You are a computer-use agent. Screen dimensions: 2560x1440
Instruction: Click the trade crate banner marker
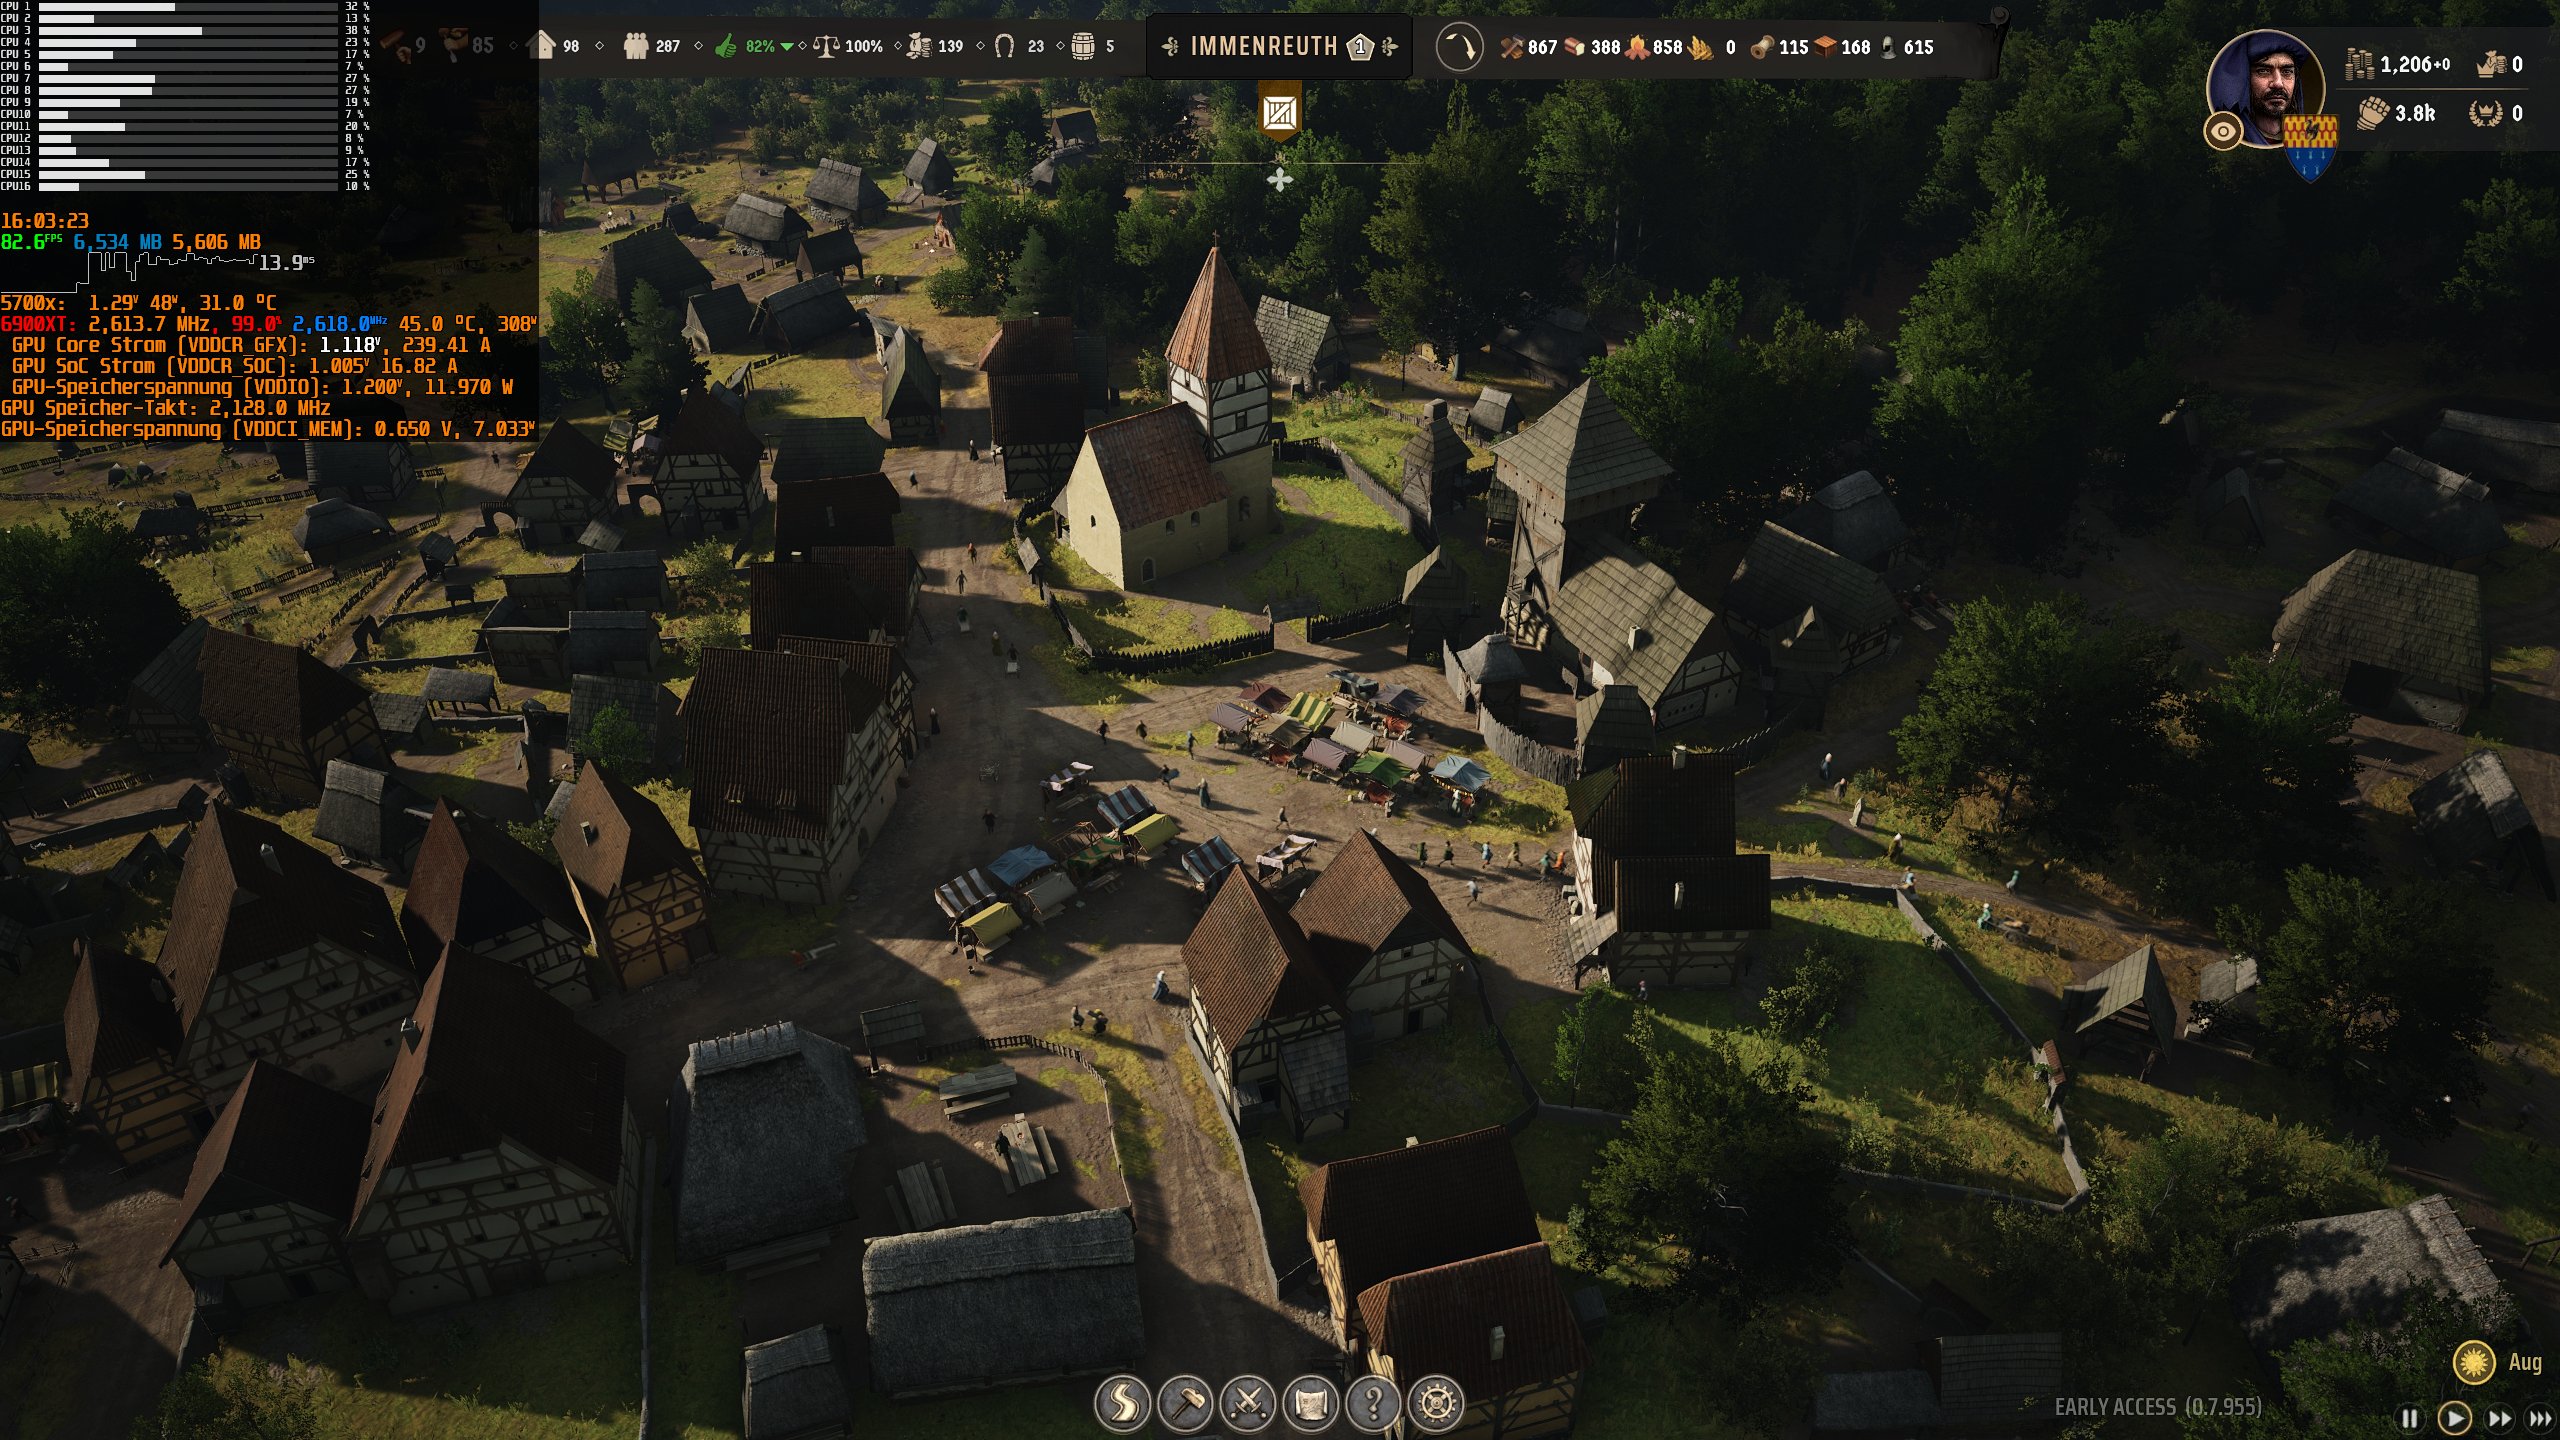[1279, 113]
